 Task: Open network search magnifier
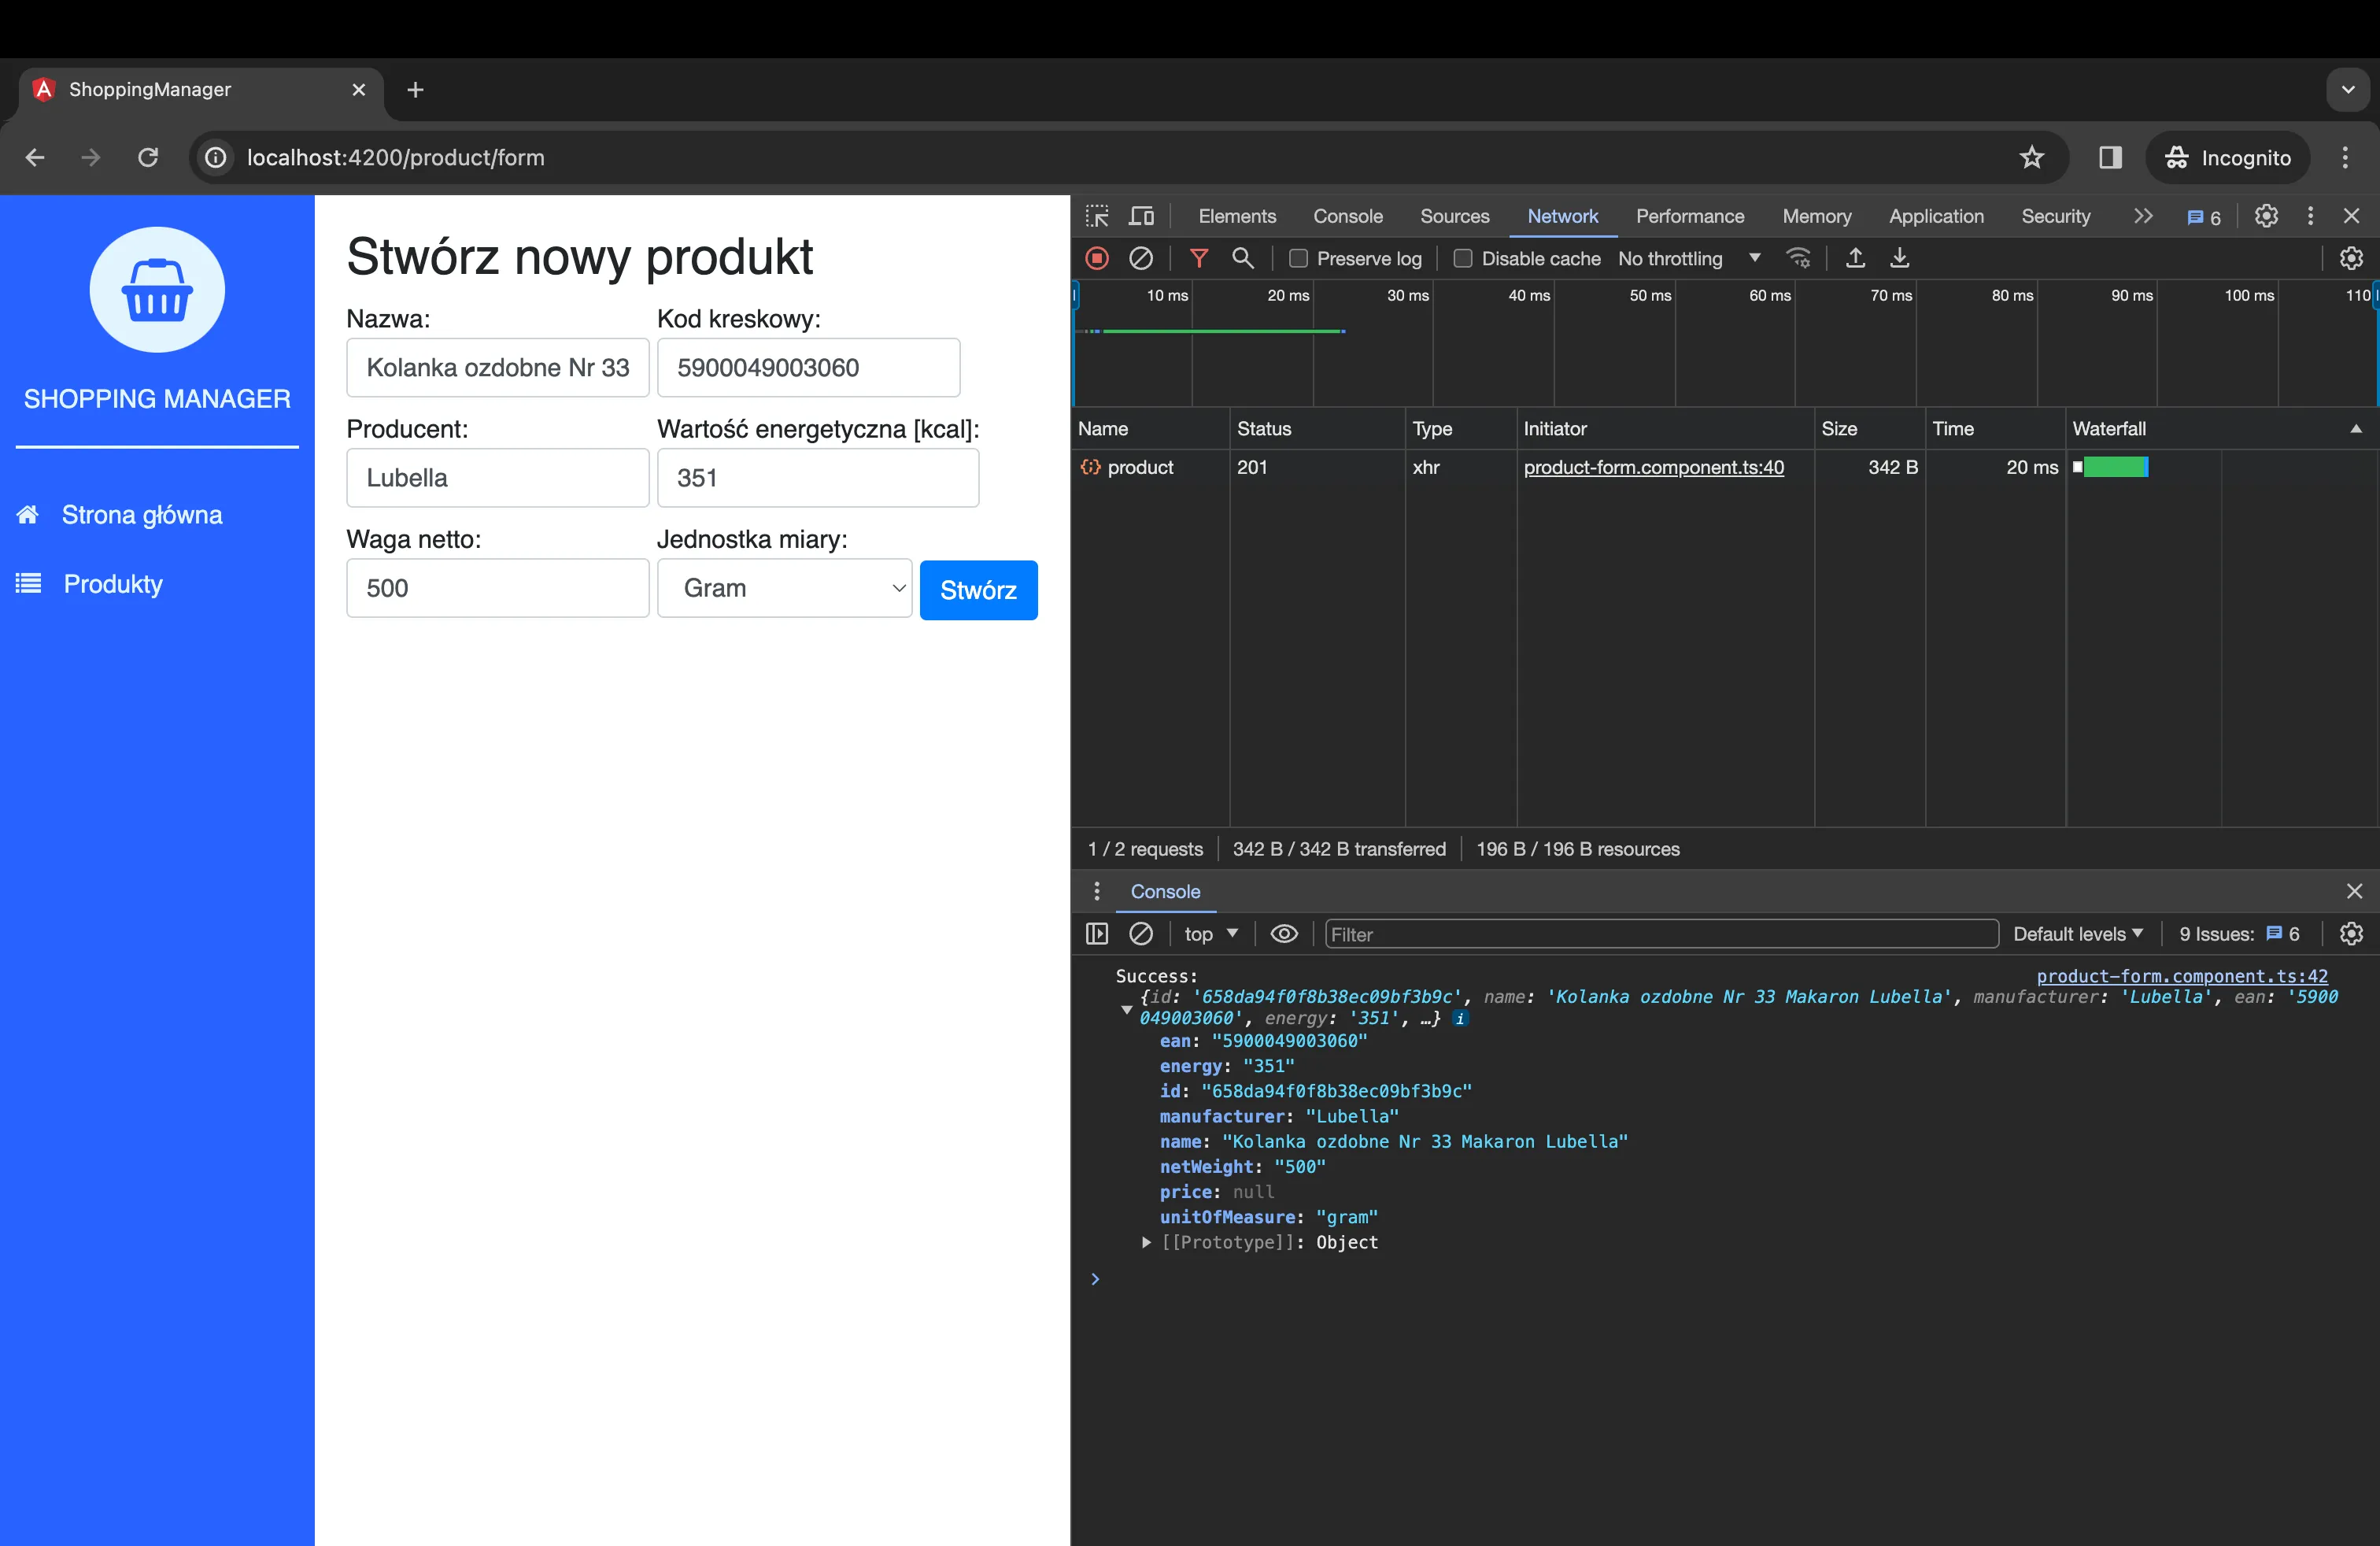point(1243,258)
